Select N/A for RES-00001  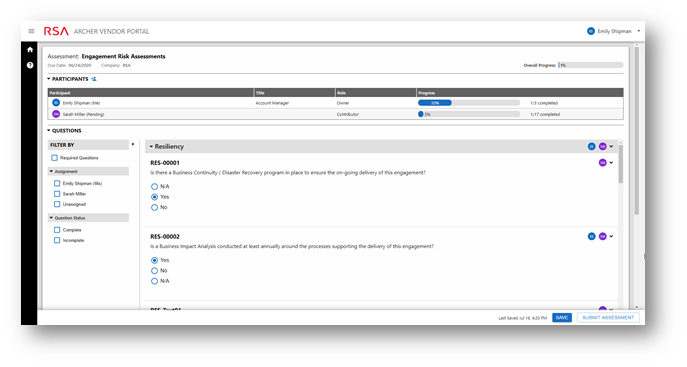point(154,187)
